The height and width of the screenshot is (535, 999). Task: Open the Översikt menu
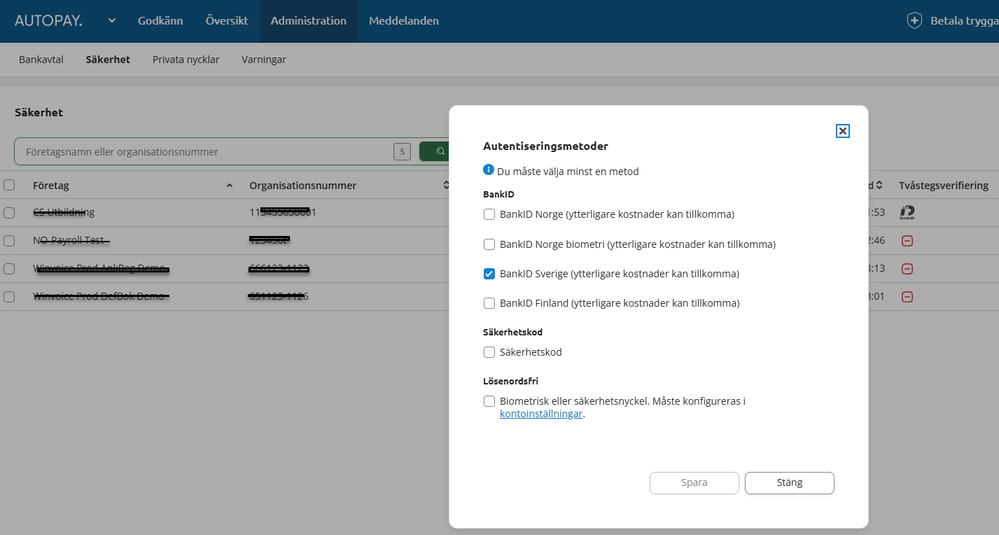(x=226, y=20)
